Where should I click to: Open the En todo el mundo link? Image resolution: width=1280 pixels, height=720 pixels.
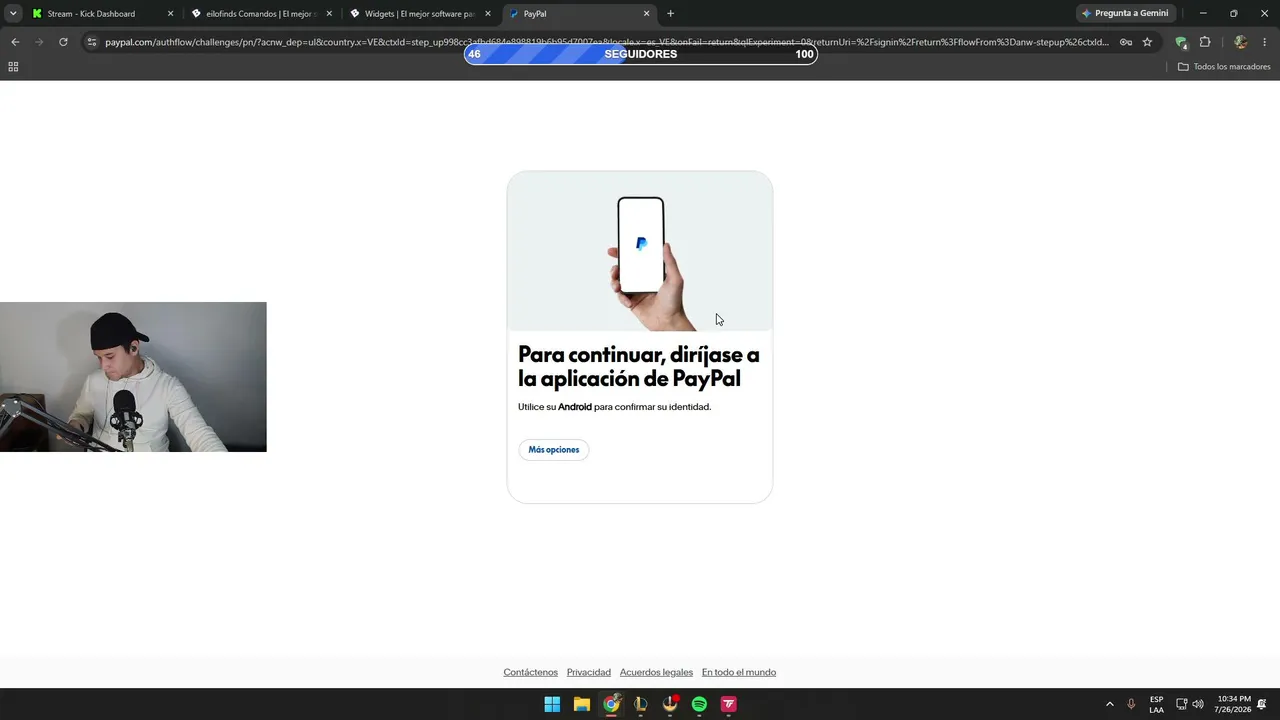point(739,672)
